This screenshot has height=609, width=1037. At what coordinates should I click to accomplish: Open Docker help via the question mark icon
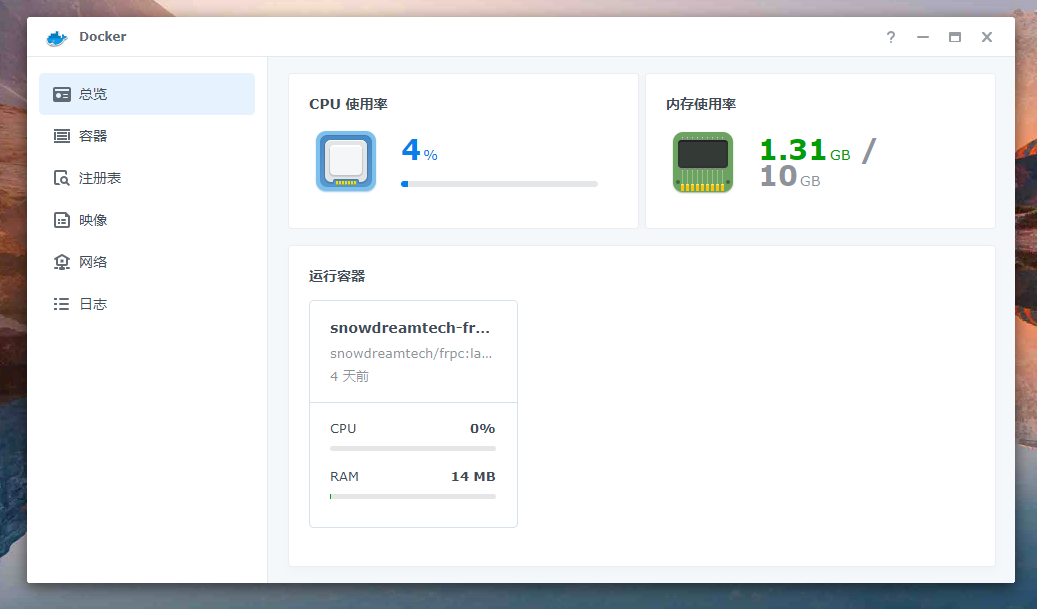(890, 37)
